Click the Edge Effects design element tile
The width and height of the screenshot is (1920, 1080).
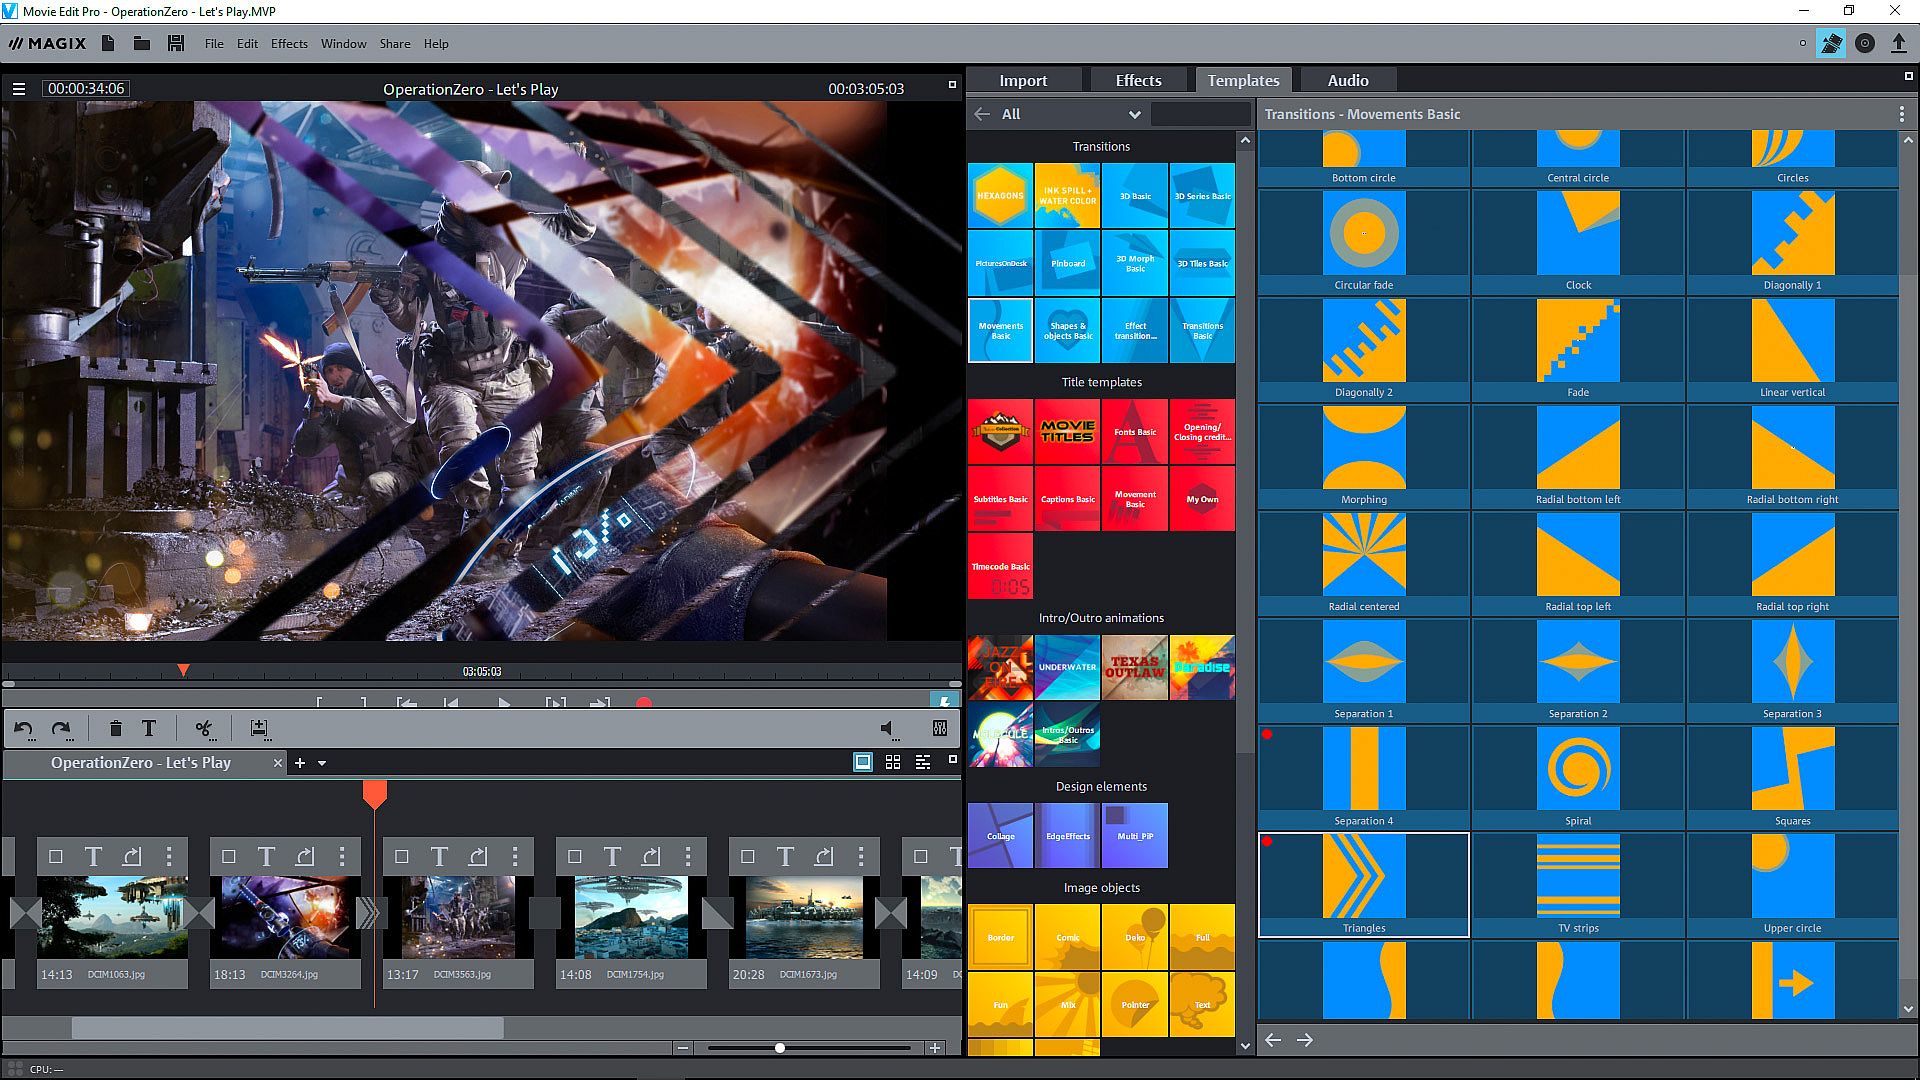click(1067, 836)
